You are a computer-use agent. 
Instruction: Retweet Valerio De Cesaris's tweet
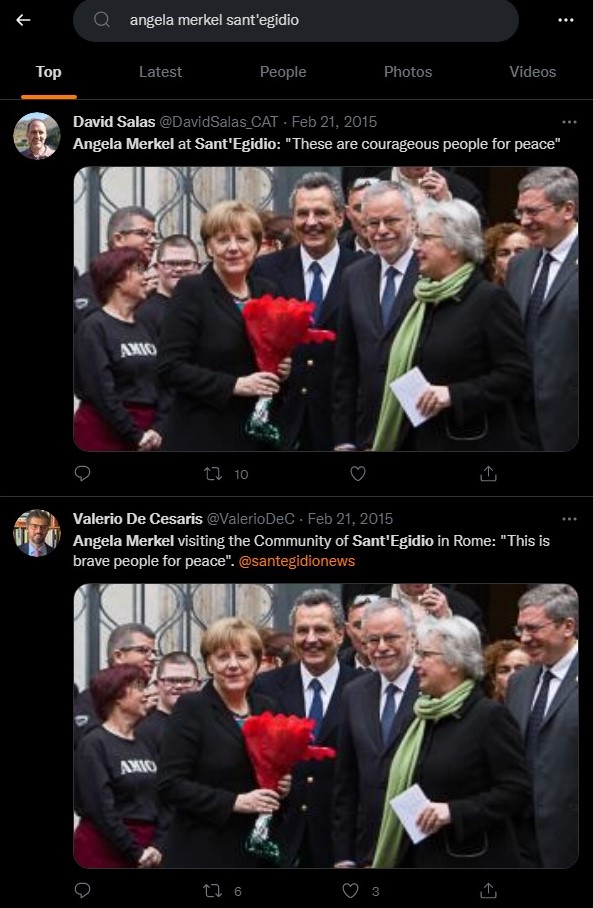pyautogui.click(x=213, y=891)
